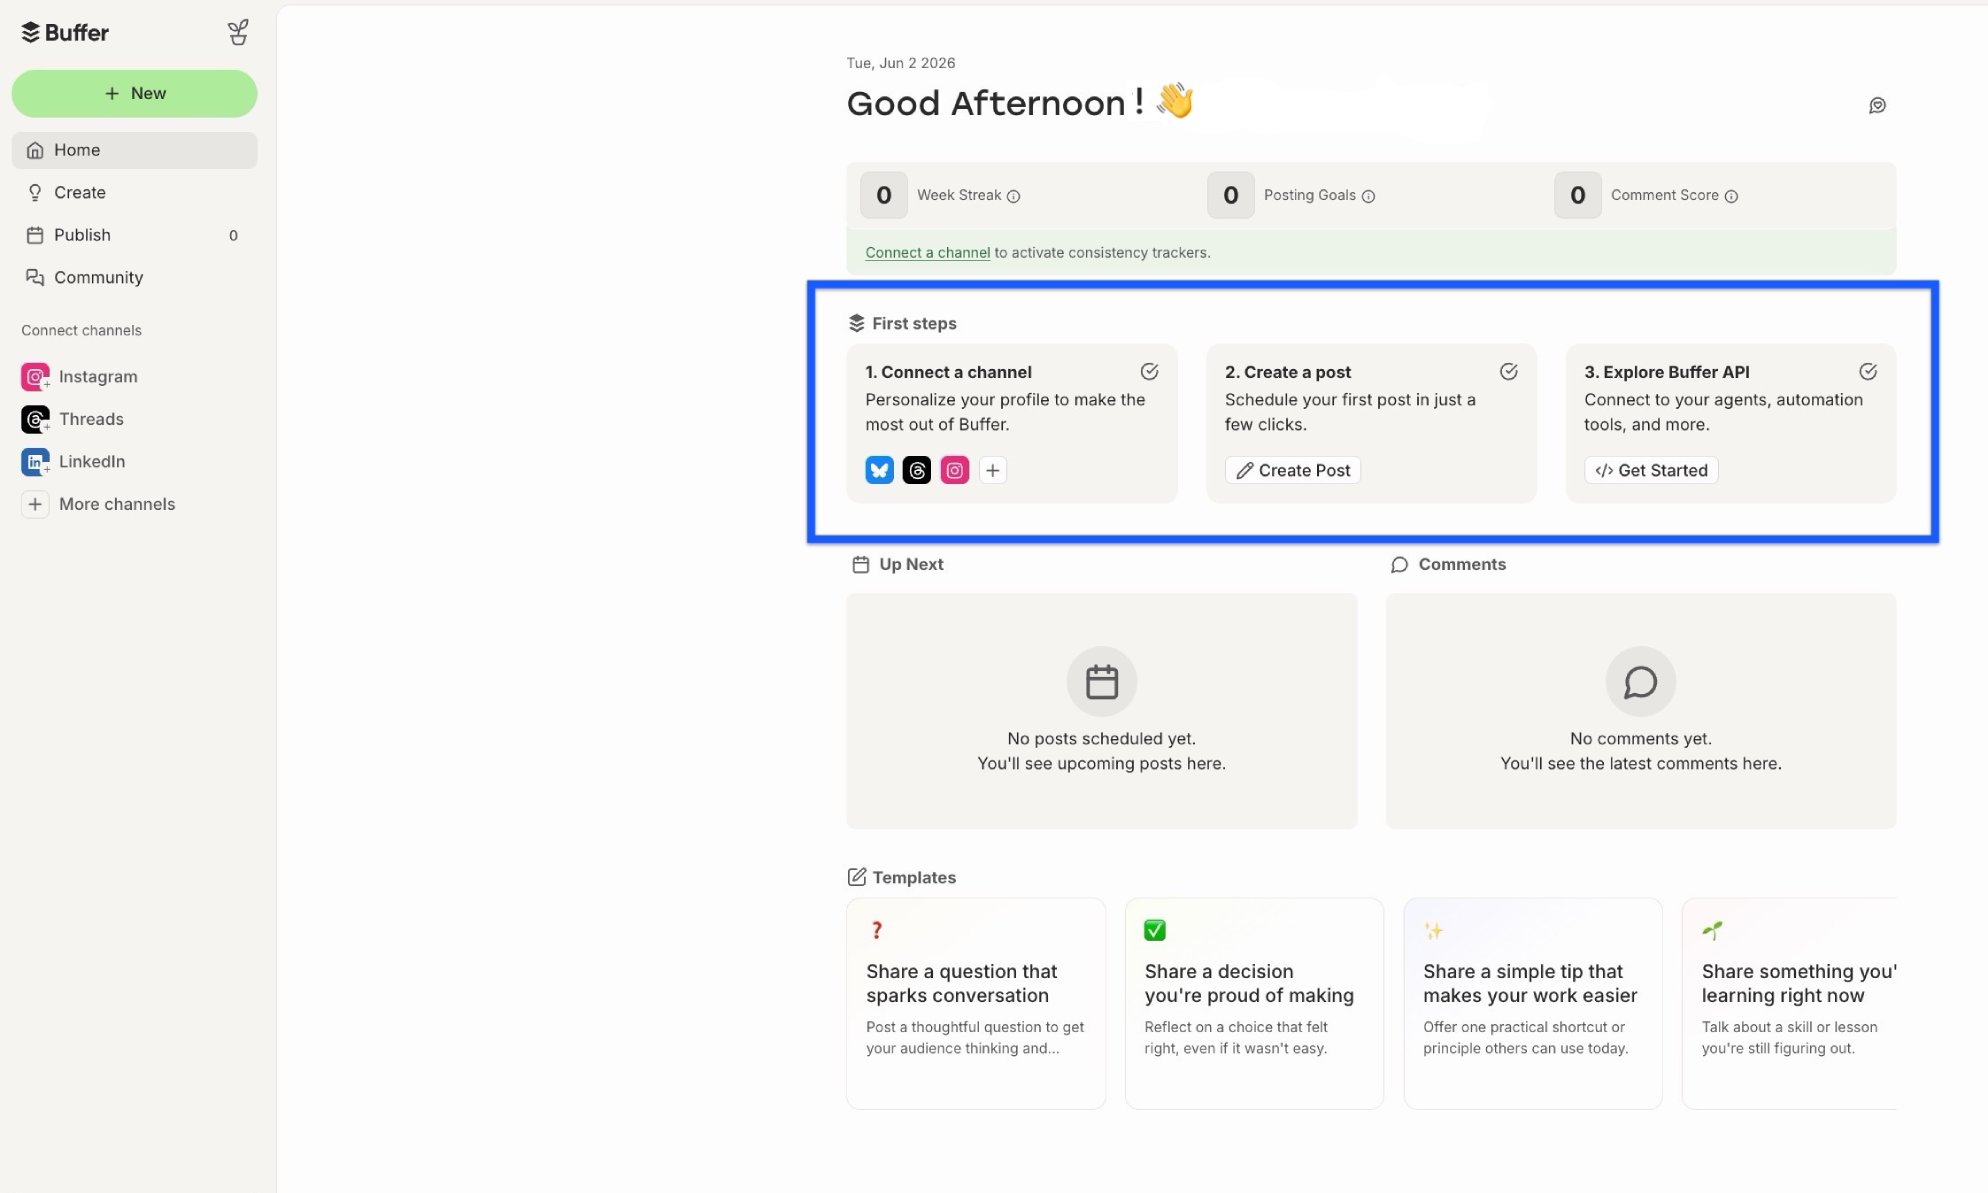
Task: Click the green New button
Action: pyautogui.click(x=134, y=93)
